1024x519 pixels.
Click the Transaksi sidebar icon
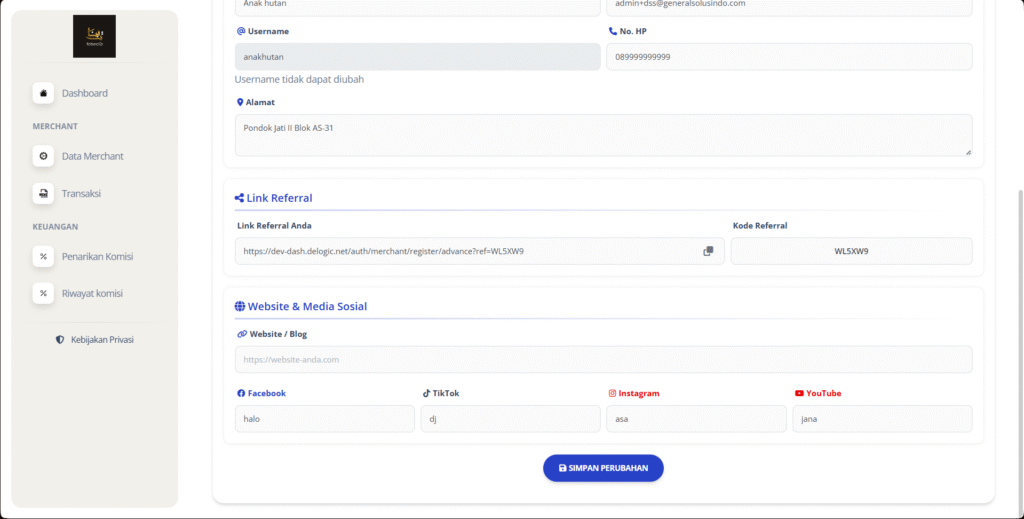click(x=43, y=193)
